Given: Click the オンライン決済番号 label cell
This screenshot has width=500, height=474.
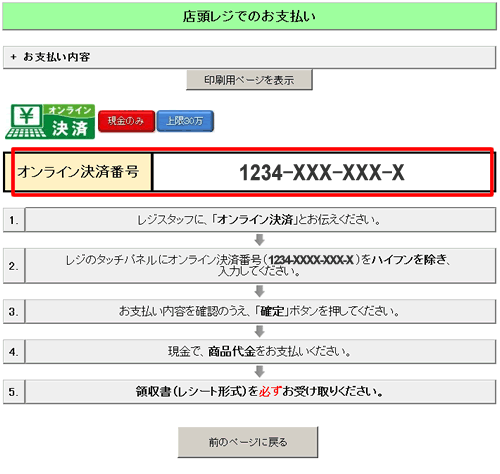Looking at the screenshot, I should 79,172.
